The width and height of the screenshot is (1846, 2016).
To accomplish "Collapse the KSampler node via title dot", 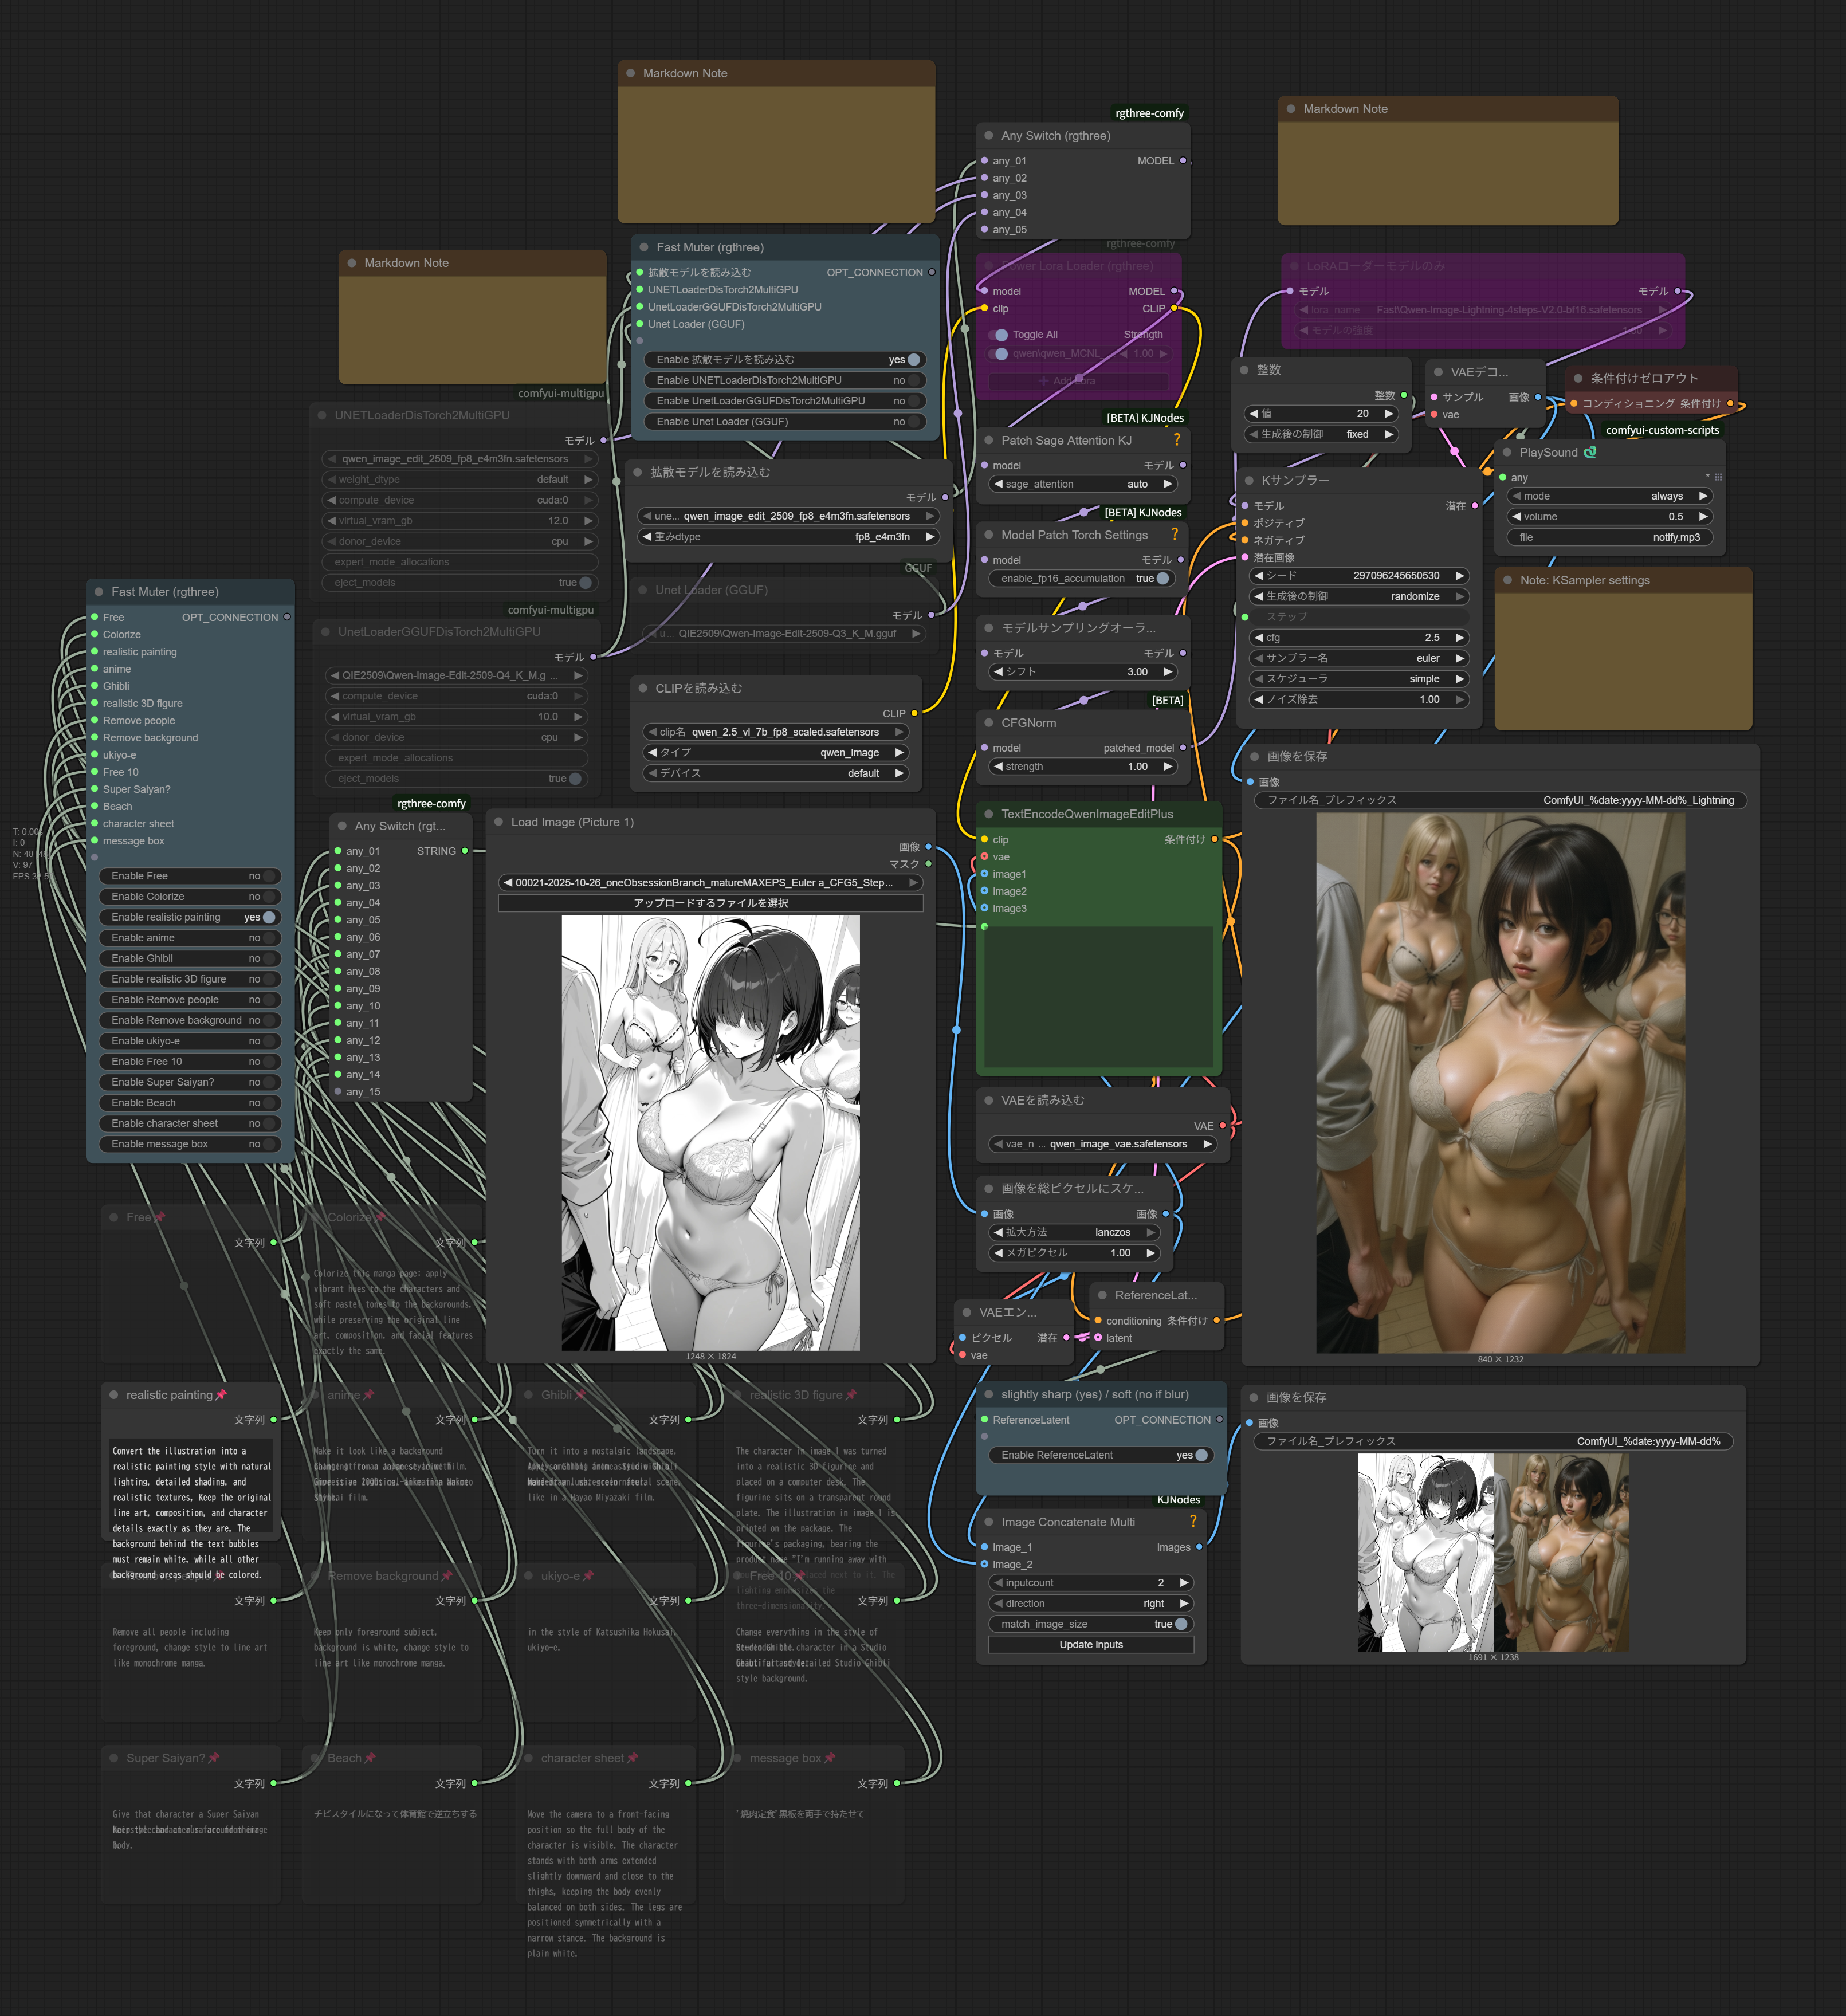I will point(1248,480).
